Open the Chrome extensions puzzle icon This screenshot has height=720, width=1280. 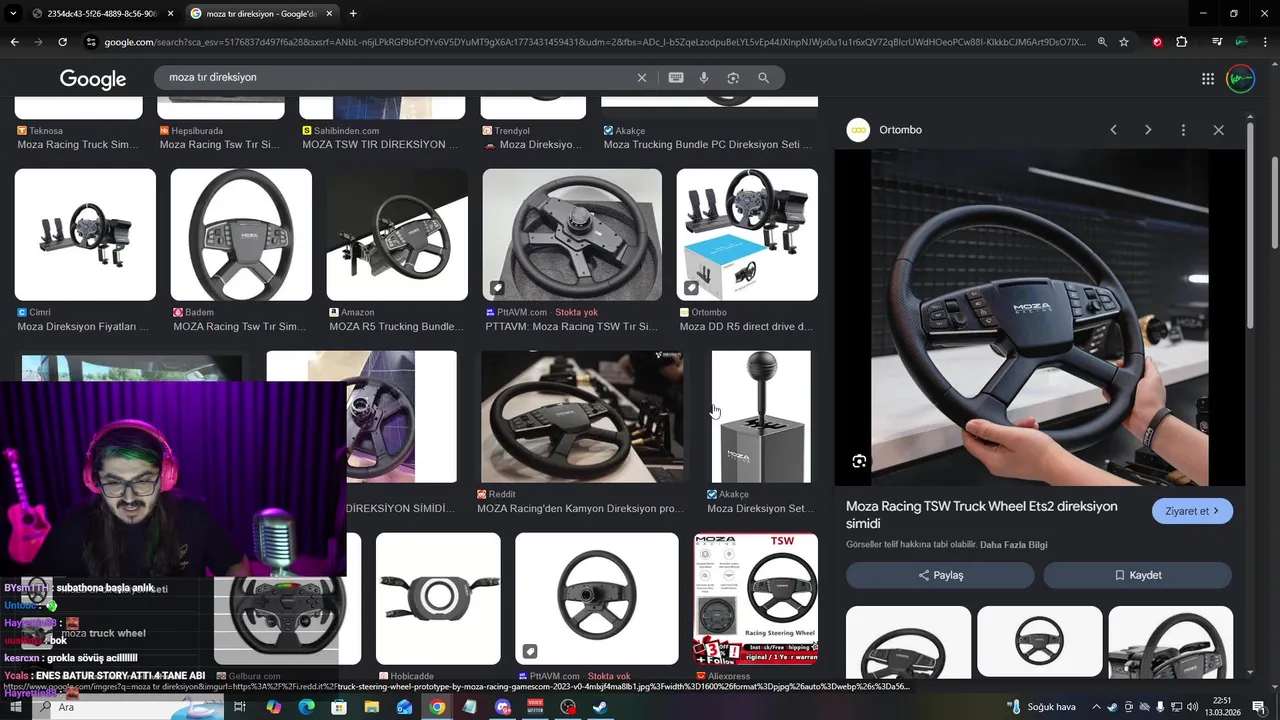click(x=1182, y=42)
